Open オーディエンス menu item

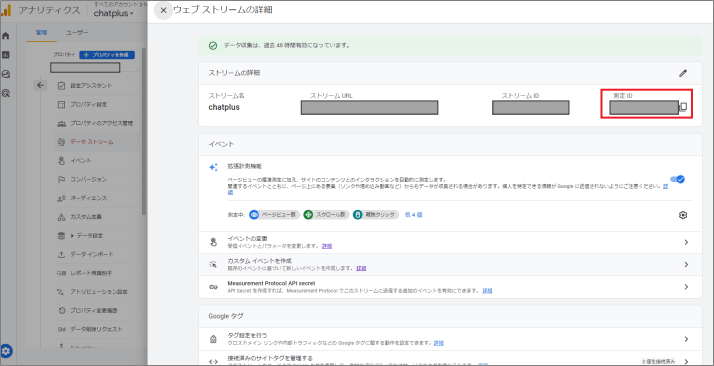(96, 198)
